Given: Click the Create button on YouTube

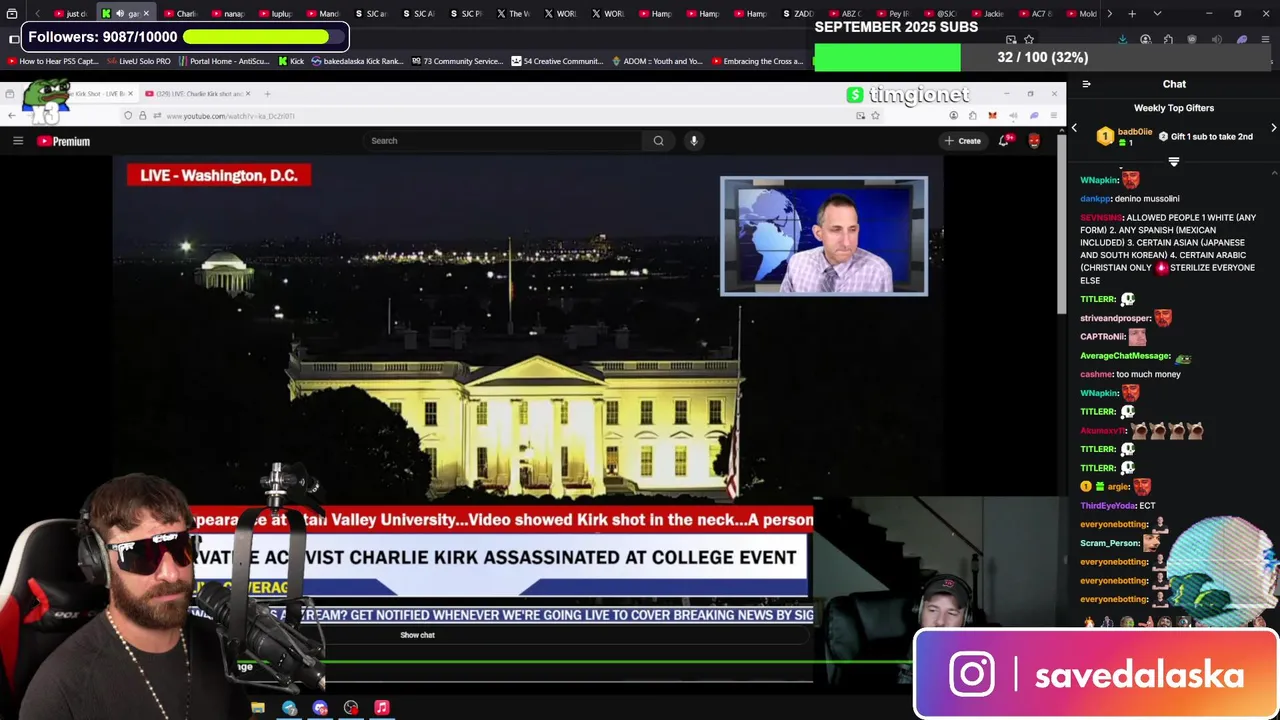Looking at the screenshot, I should point(962,141).
